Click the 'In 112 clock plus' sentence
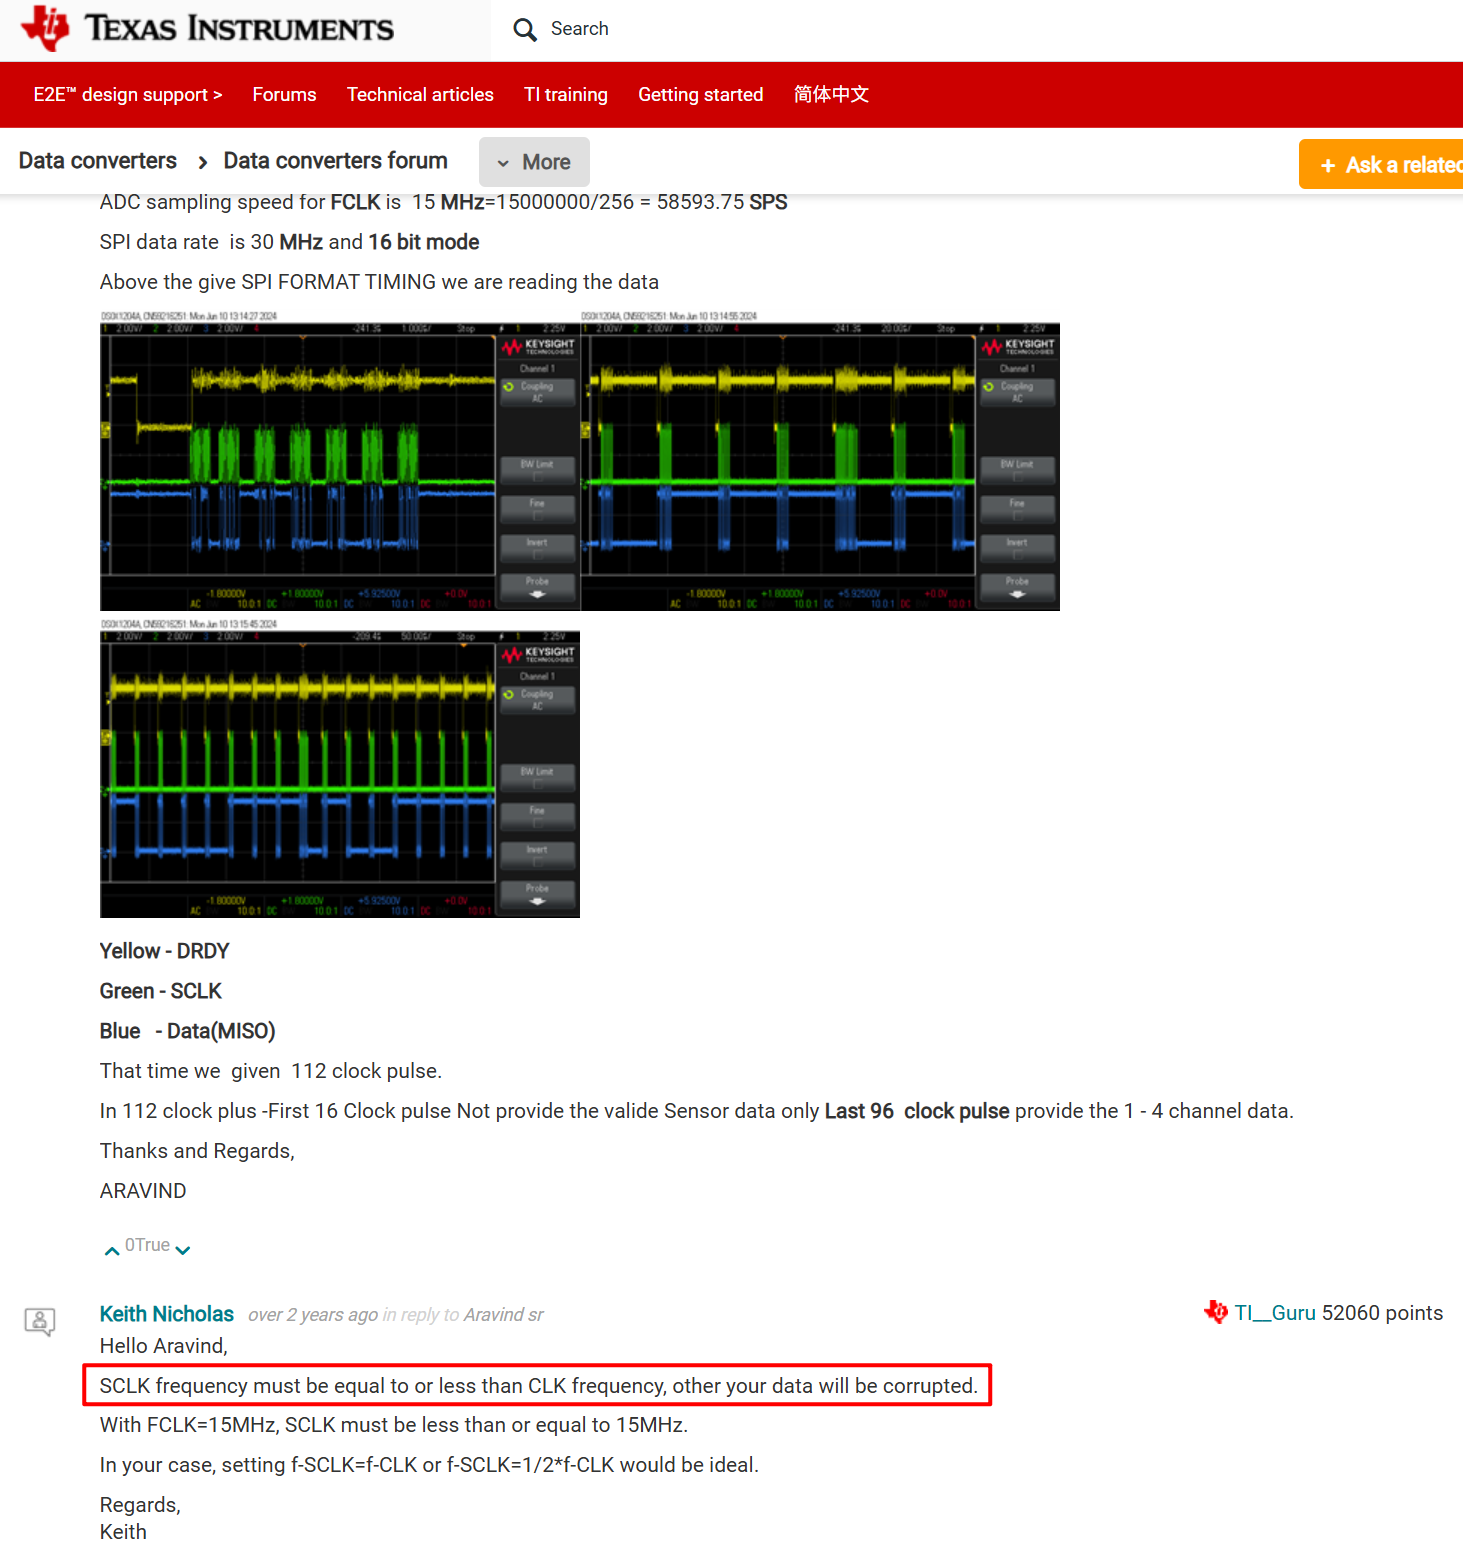1463x1547 pixels. [x=697, y=1111]
